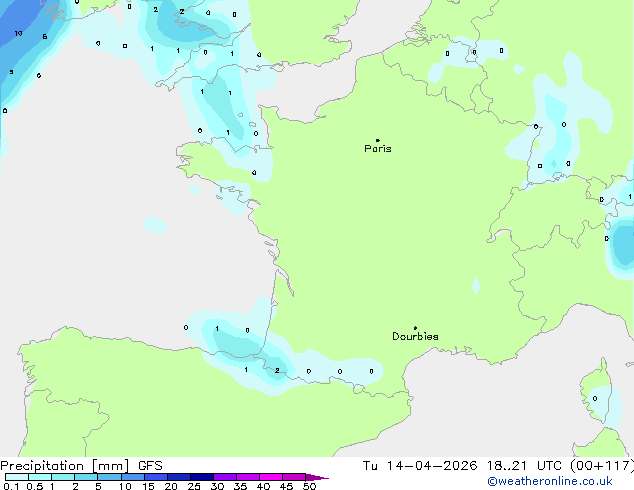Select the legend swatch between 15 and 20

(156, 477)
